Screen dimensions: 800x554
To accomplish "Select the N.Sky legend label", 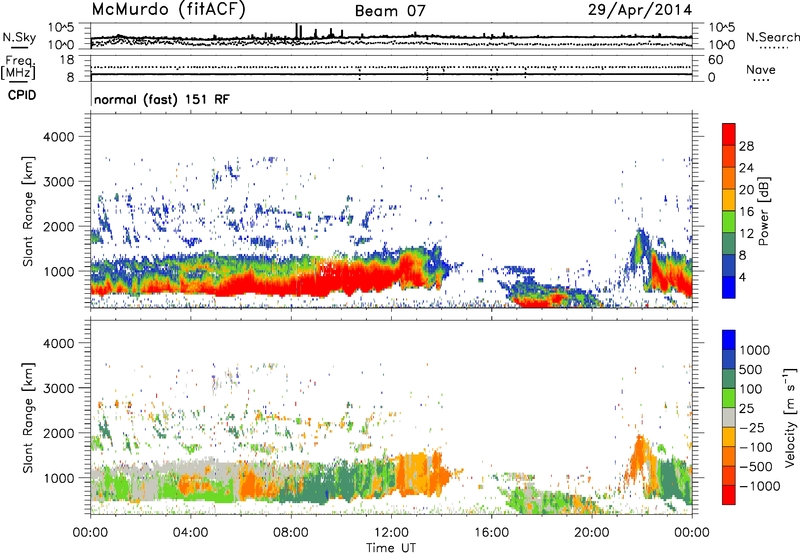I will [x=19, y=37].
